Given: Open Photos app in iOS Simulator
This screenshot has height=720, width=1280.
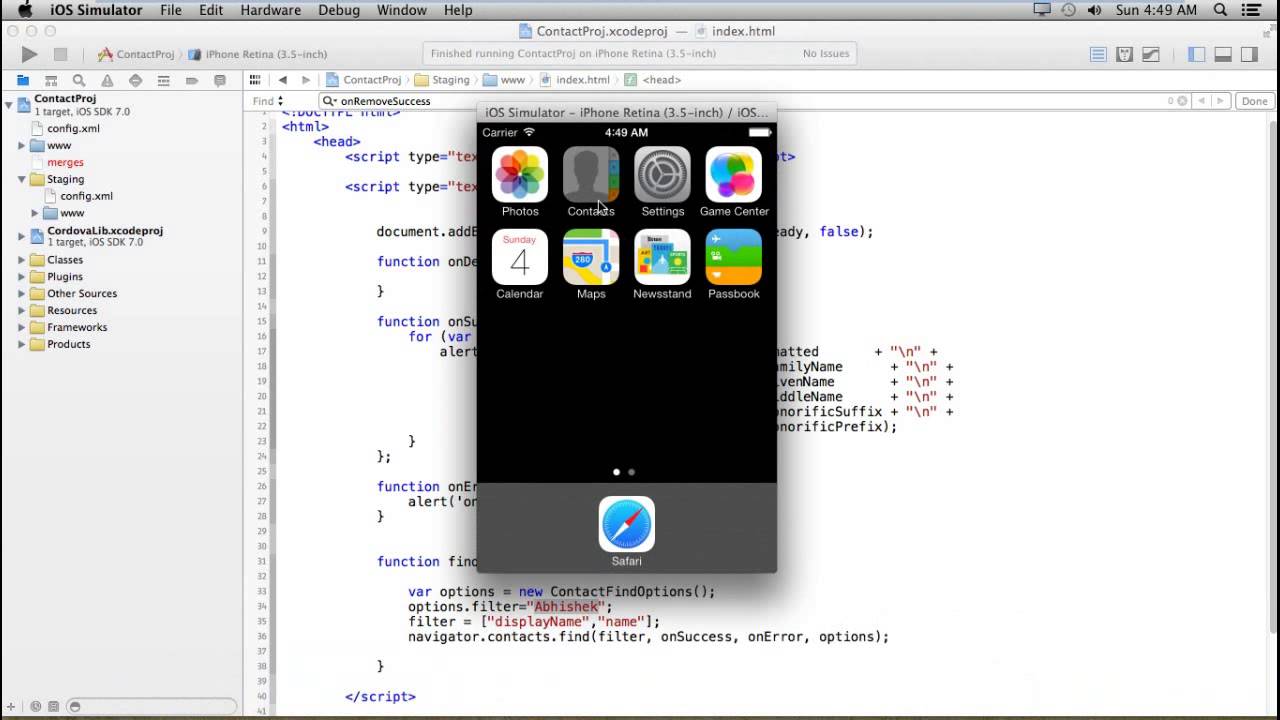Looking at the screenshot, I should (520, 175).
